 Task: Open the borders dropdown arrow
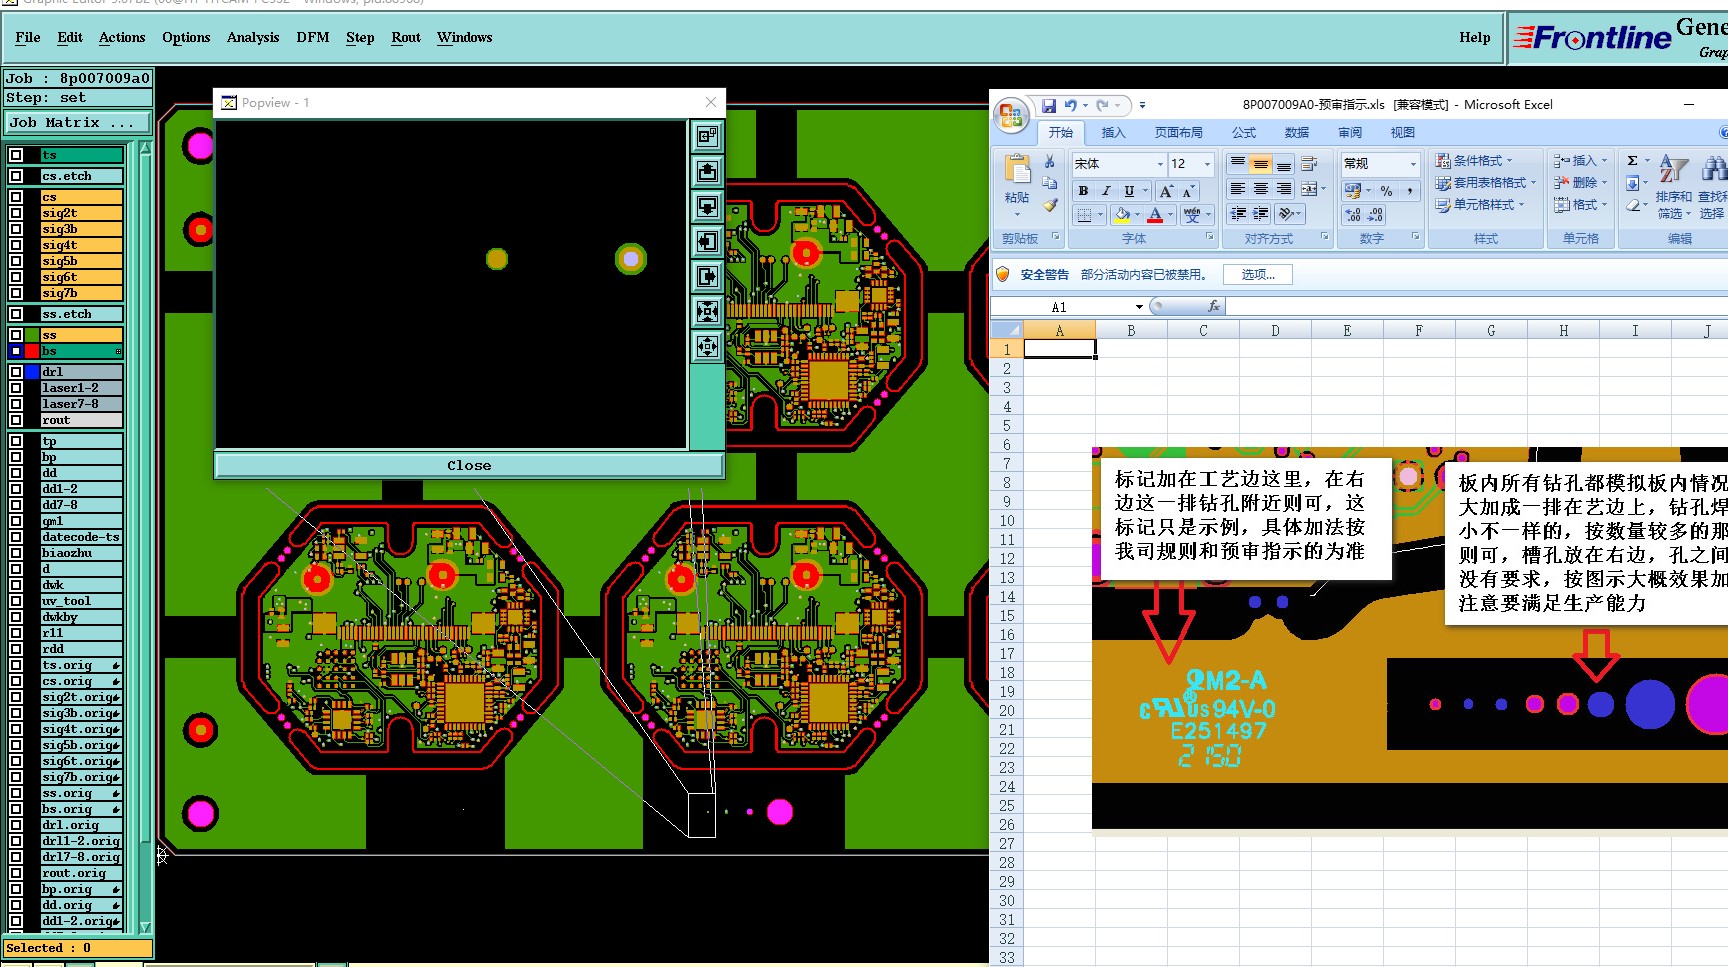[x=1101, y=215]
